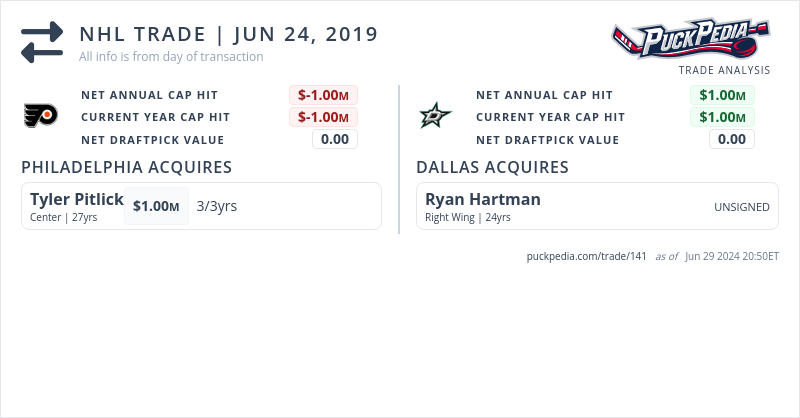The width and height of the screenshot is (800, 418).
Task: Select the 3/3yrs contract term text
Action: (217, 206)
